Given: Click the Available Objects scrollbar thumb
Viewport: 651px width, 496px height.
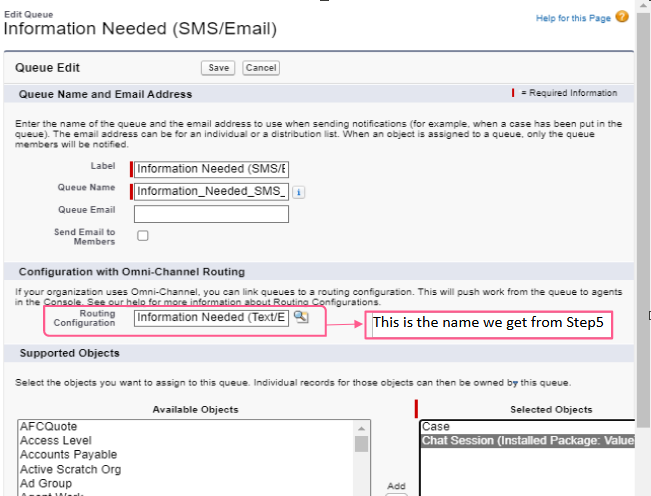Looking at the screenshot, I should 361,444.
